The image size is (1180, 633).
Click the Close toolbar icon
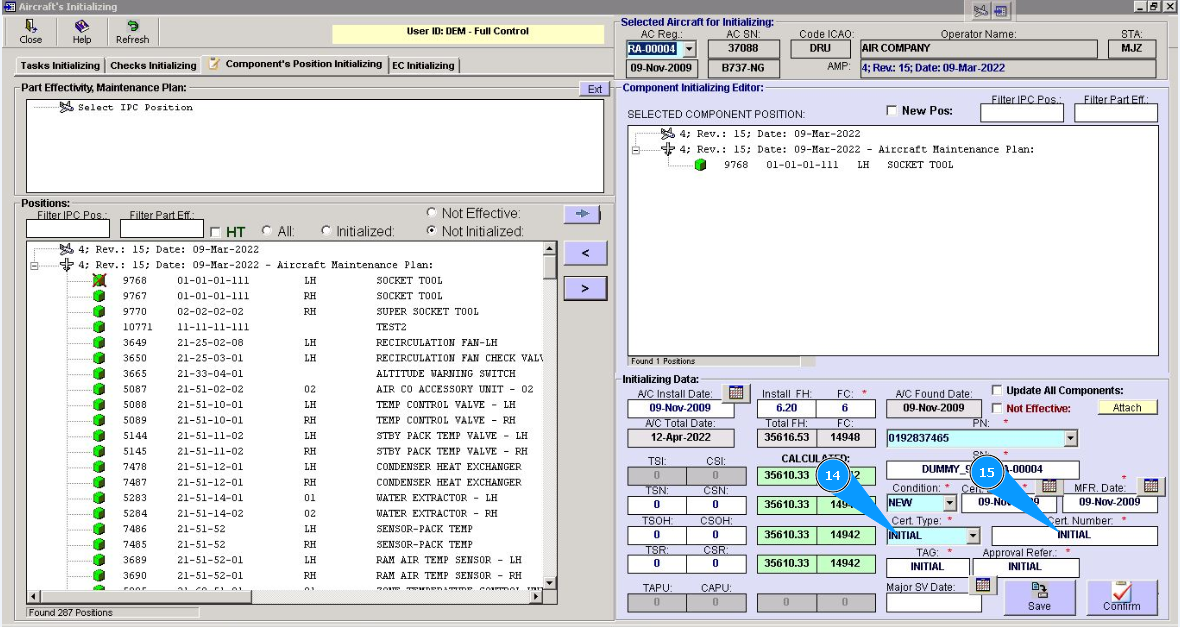click(31, 31)
